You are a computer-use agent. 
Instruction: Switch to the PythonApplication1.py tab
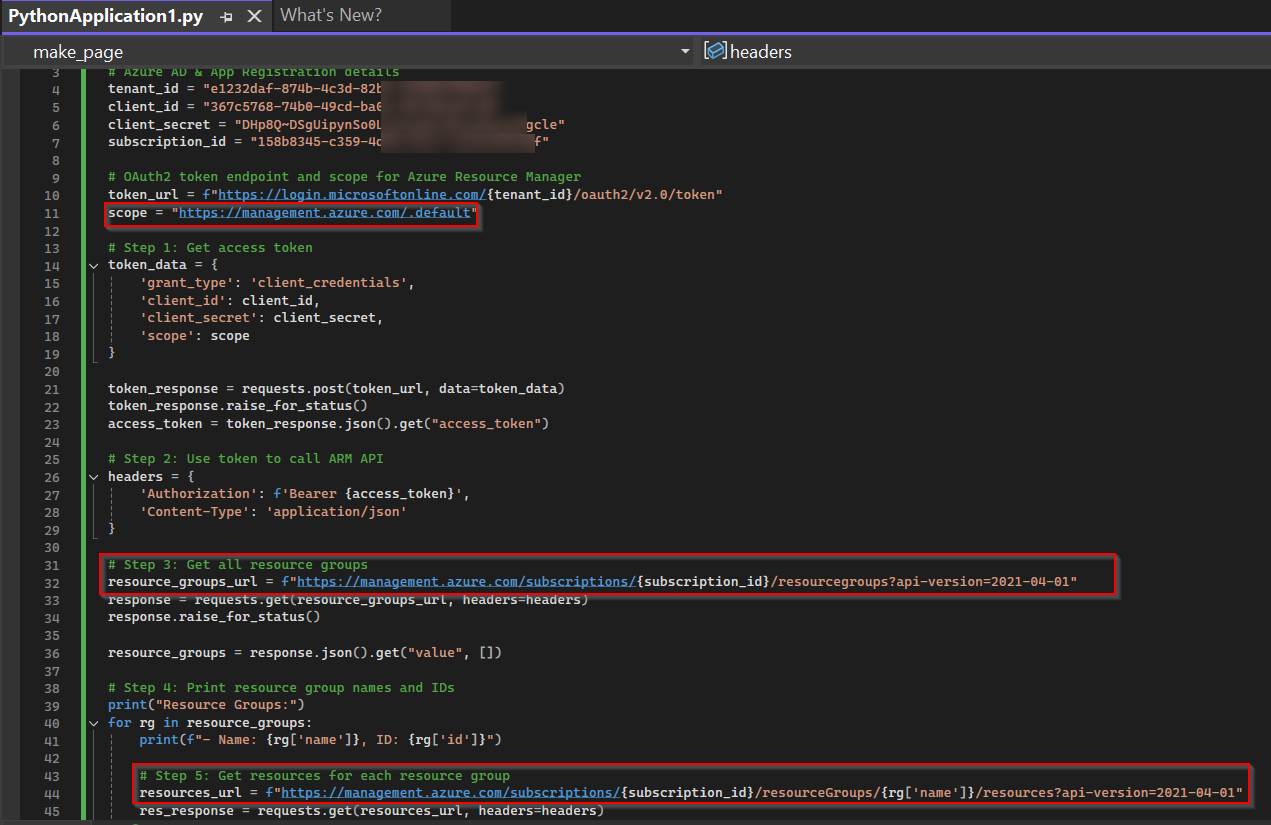point(106,16)
